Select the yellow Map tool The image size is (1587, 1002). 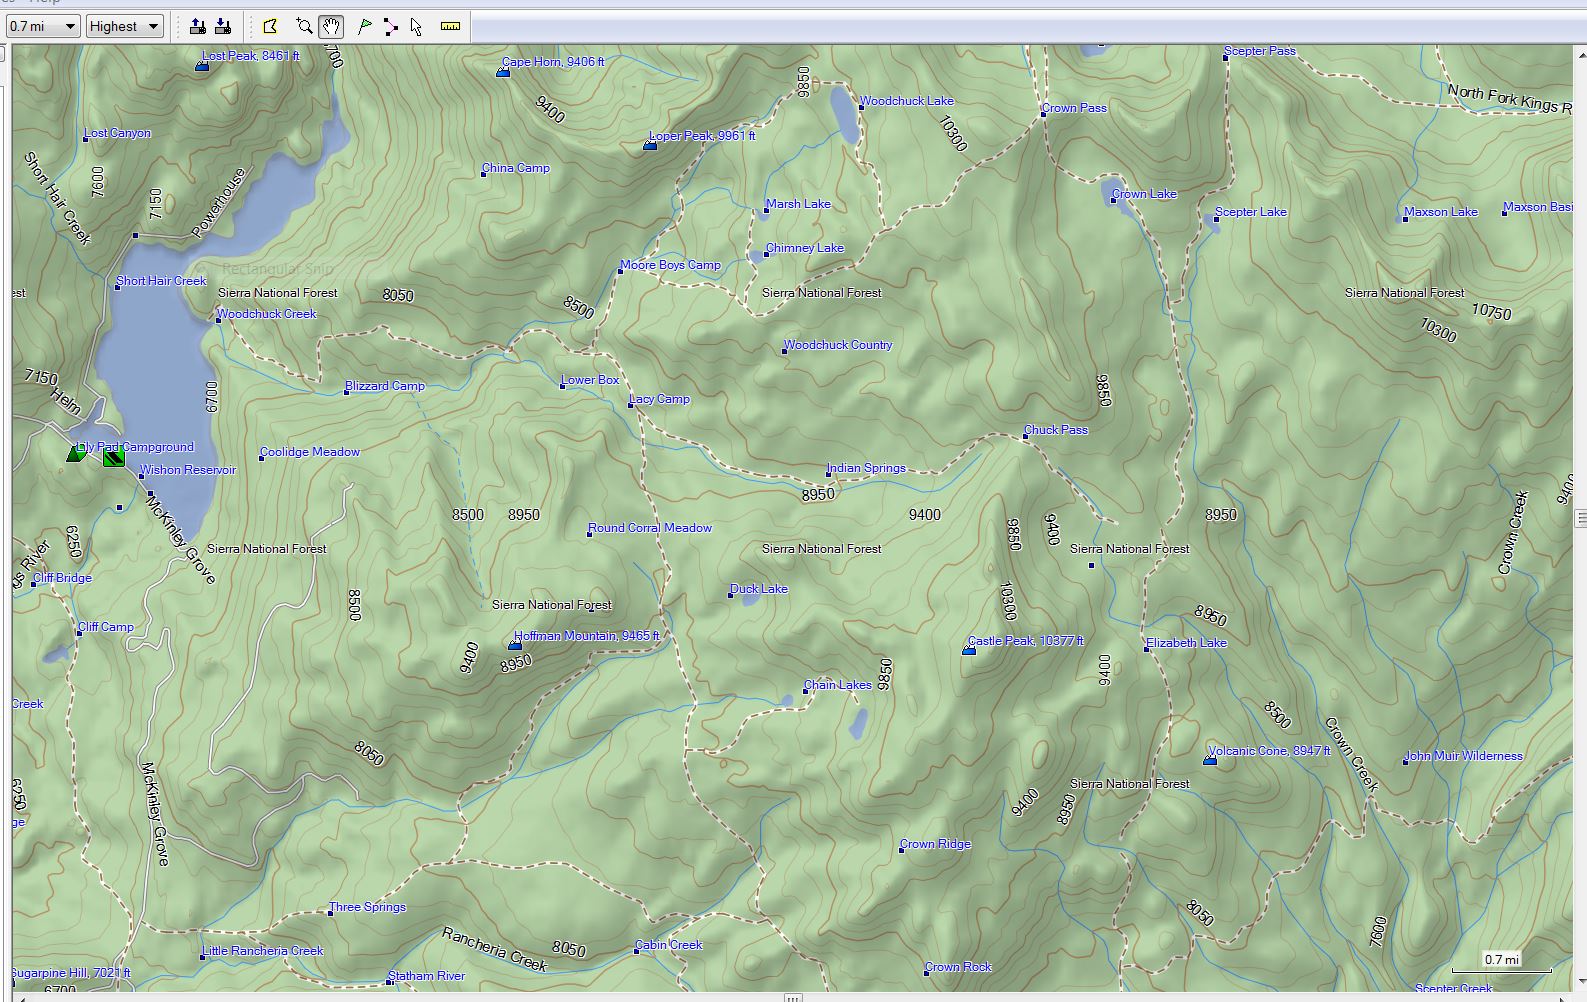[x=270, y=27]
